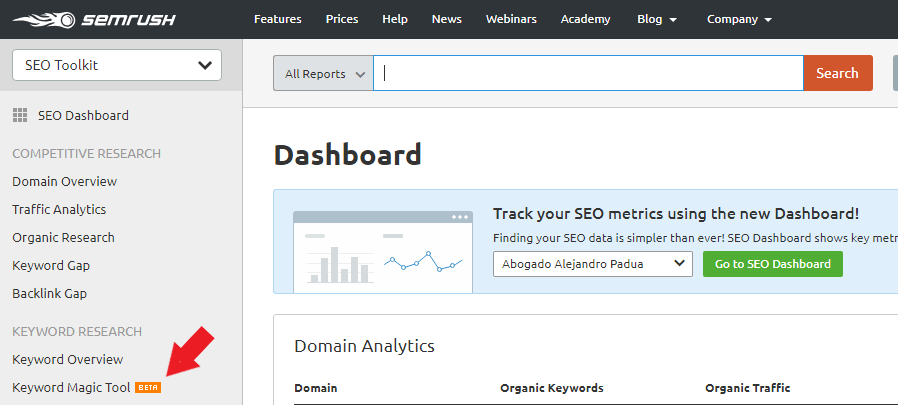Expand the Blog menu

[657, 19]
